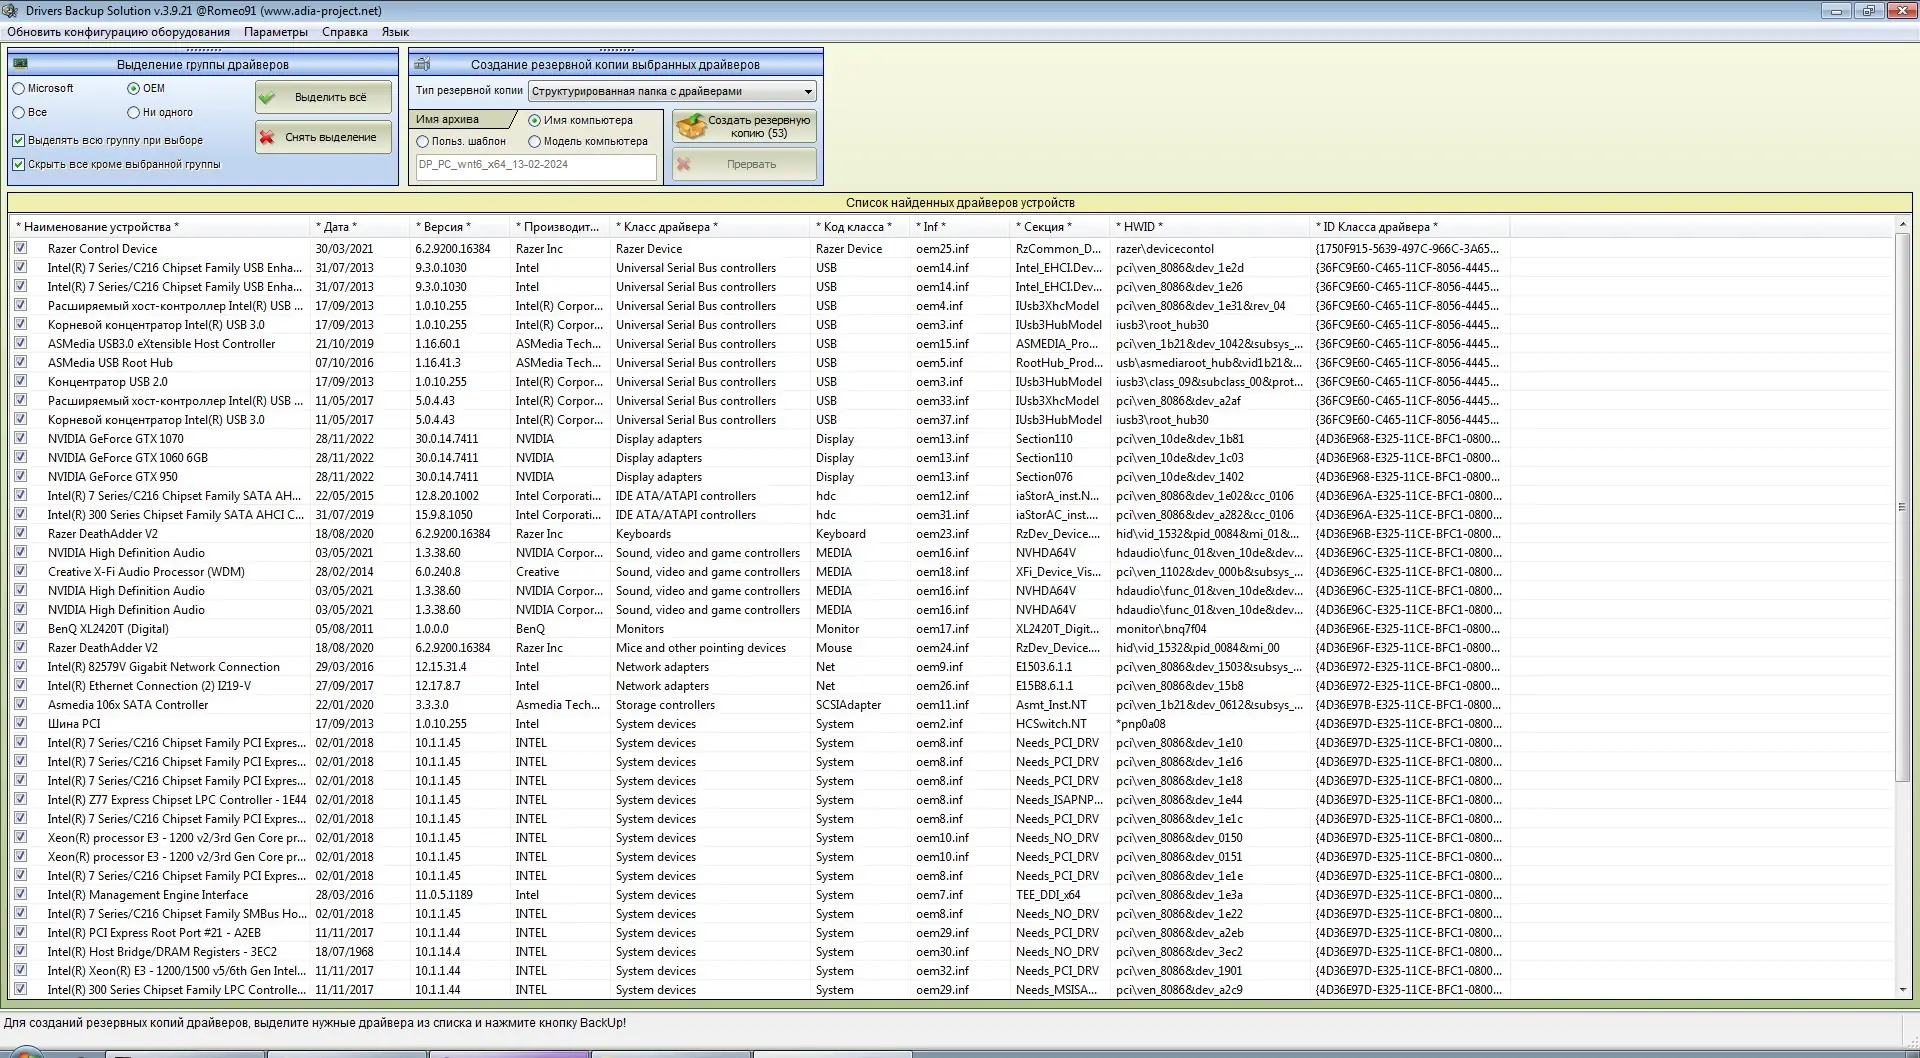Click the "18/07/1968" date cell
The image size is (1920, 1058).
point(345,952)
